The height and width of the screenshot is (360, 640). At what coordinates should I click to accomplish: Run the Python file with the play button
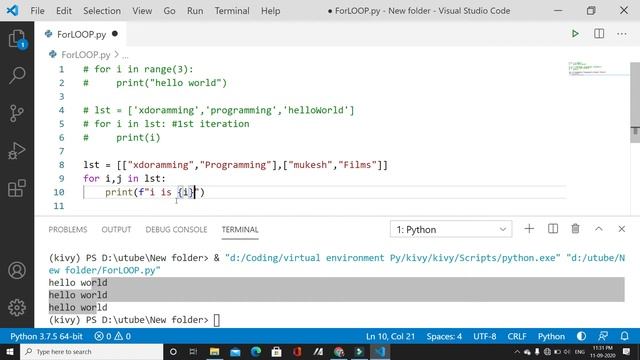575,33
